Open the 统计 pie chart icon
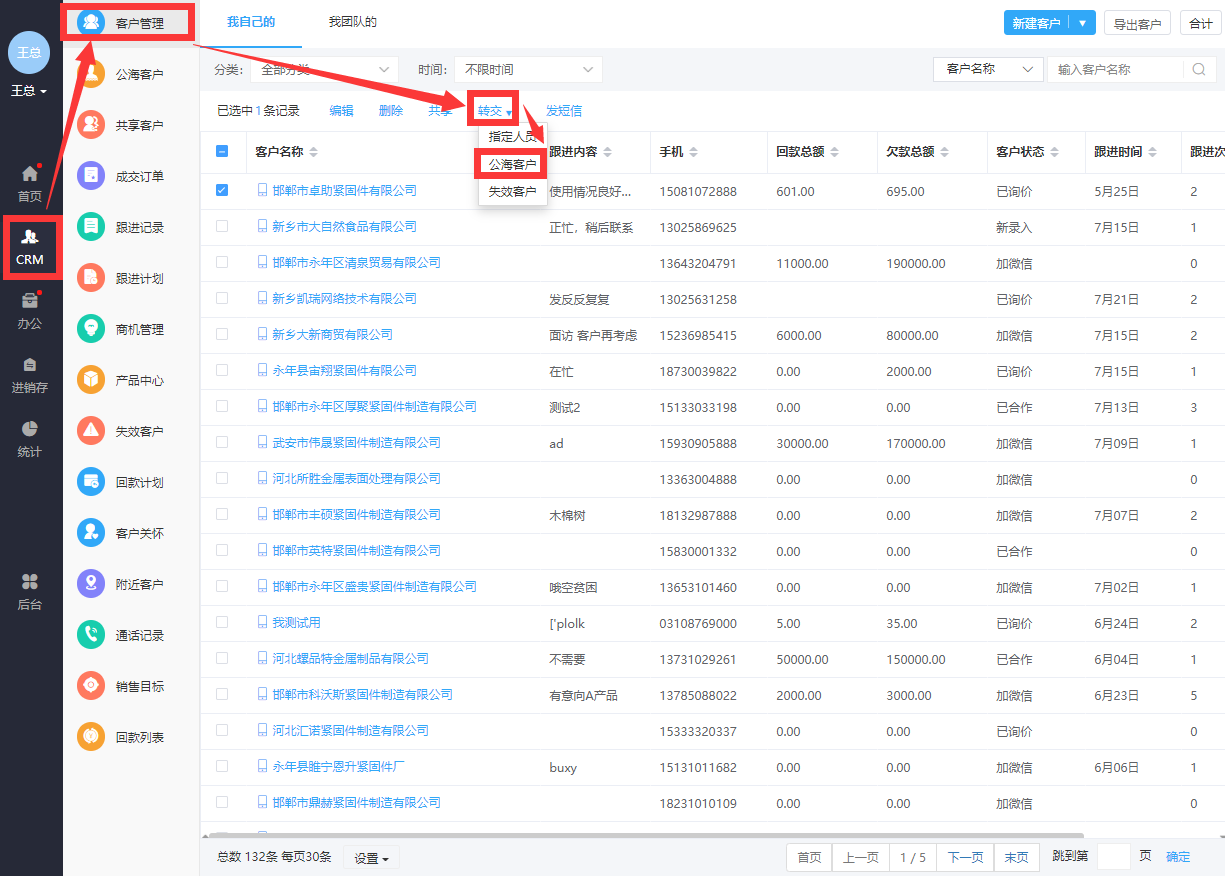This screenshot has width=1225, height=876. coord(30,429)
